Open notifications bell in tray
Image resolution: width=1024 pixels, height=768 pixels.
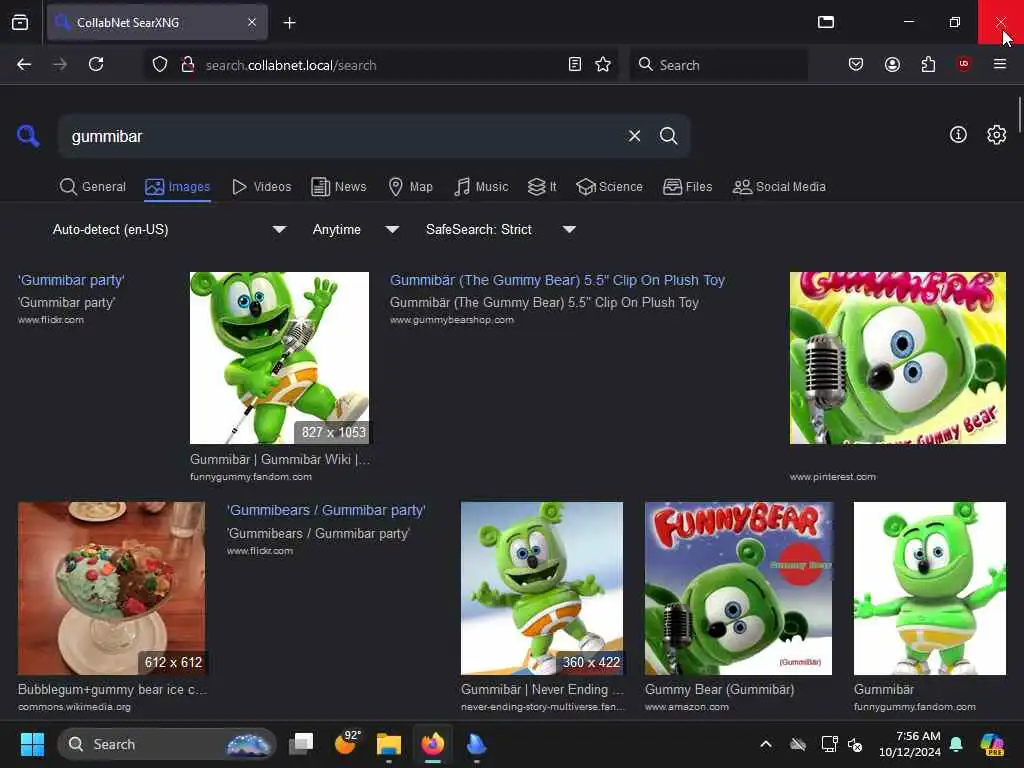pyautogui.click(x=956, y=744)
